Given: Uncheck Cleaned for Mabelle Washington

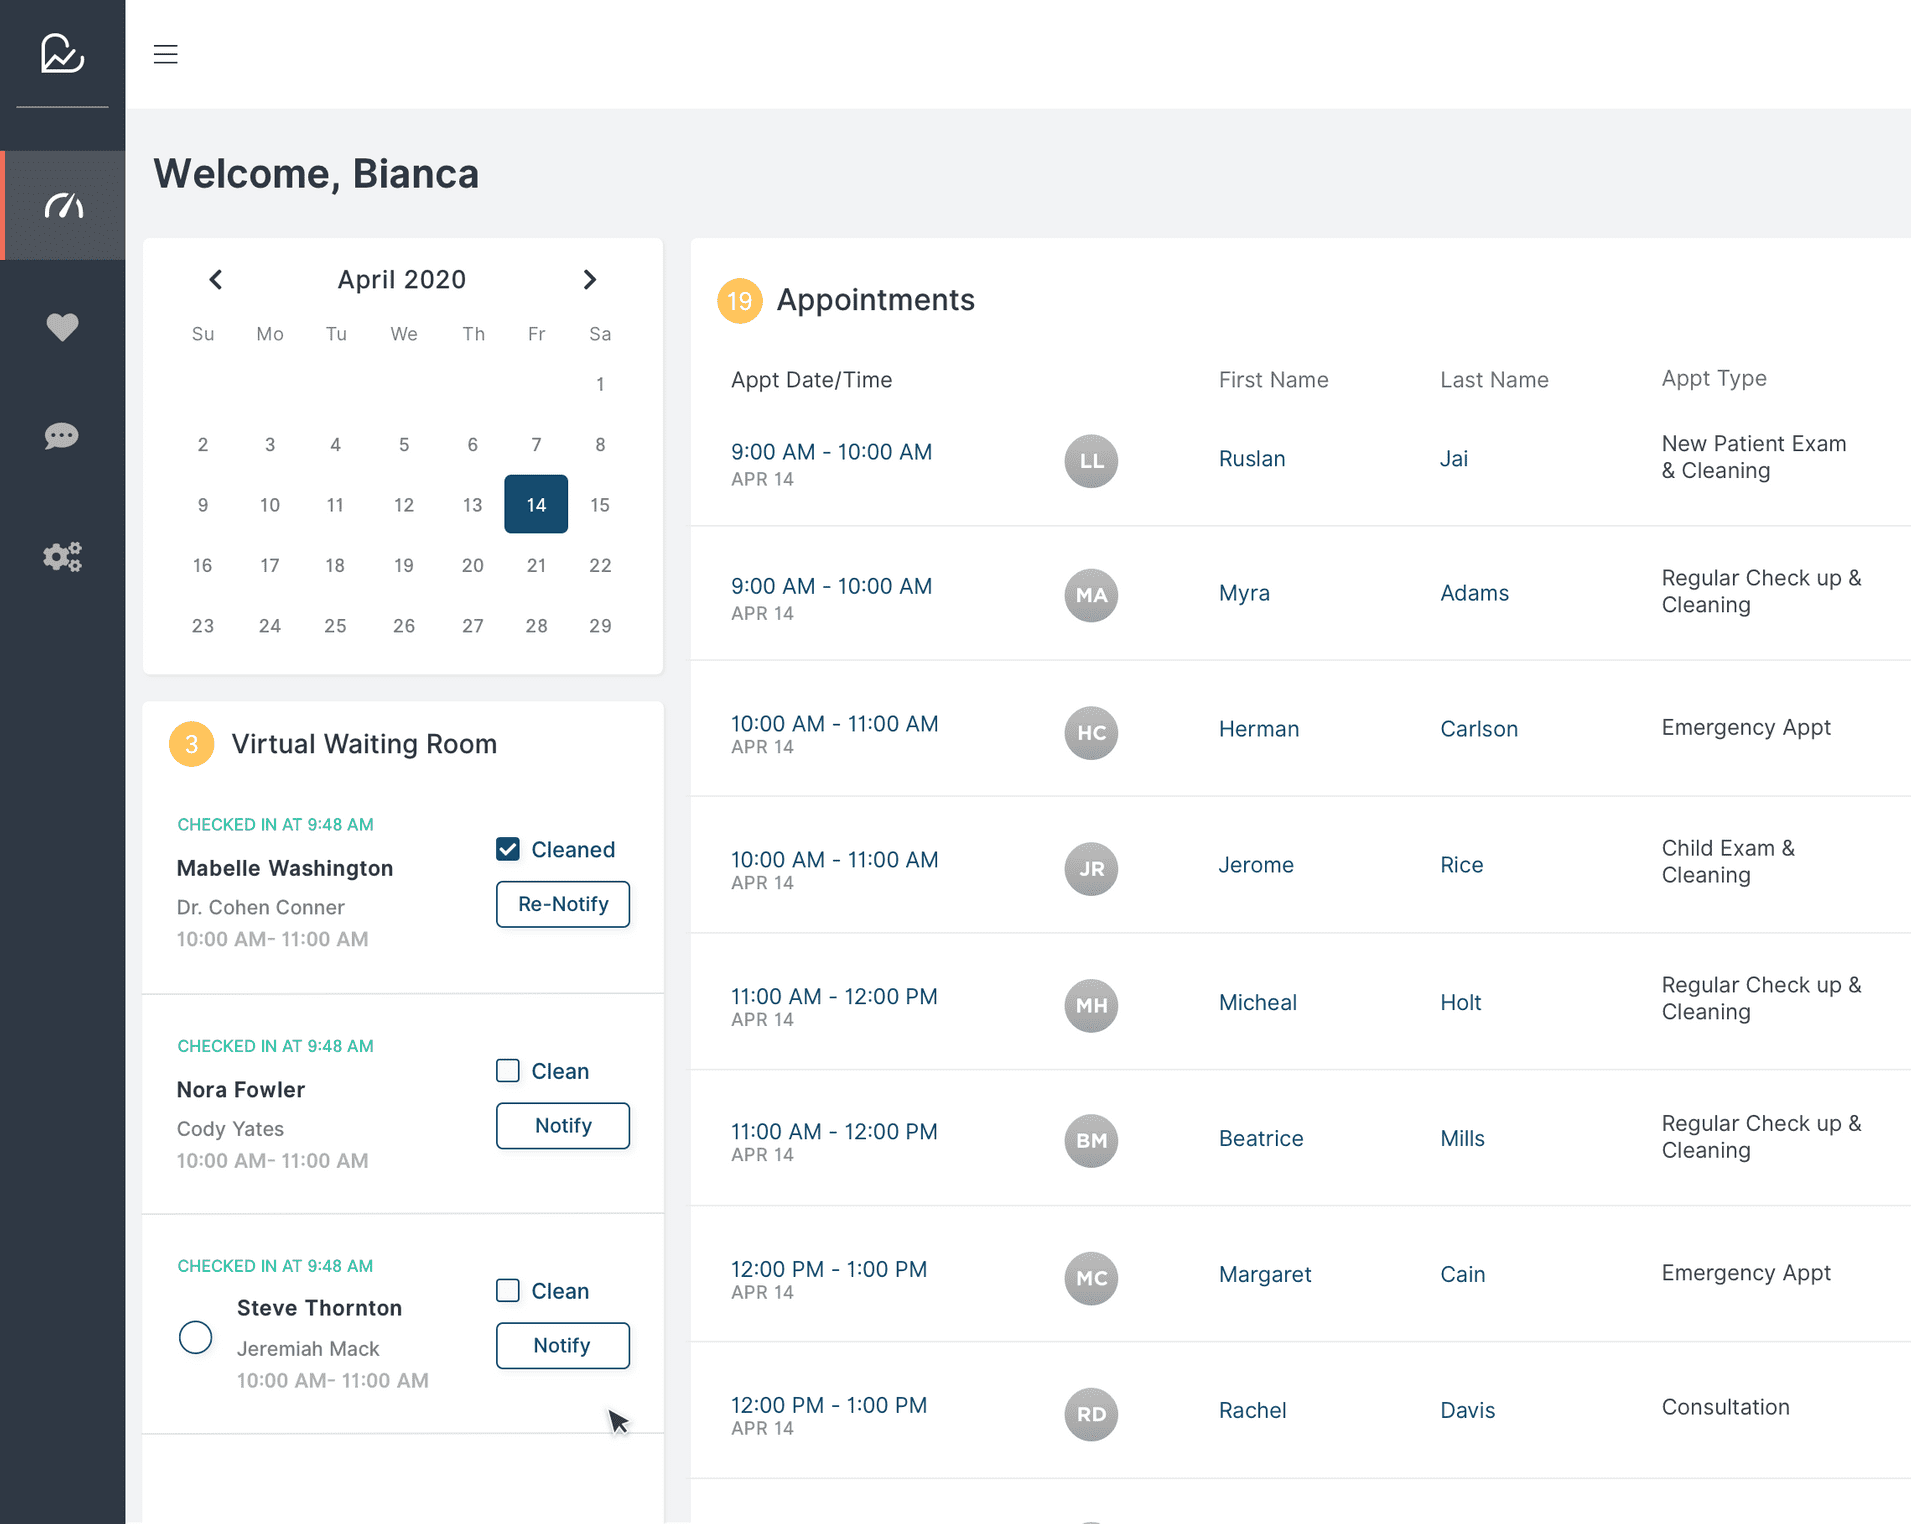Looking at the screenshot, I should click(508, 849).
